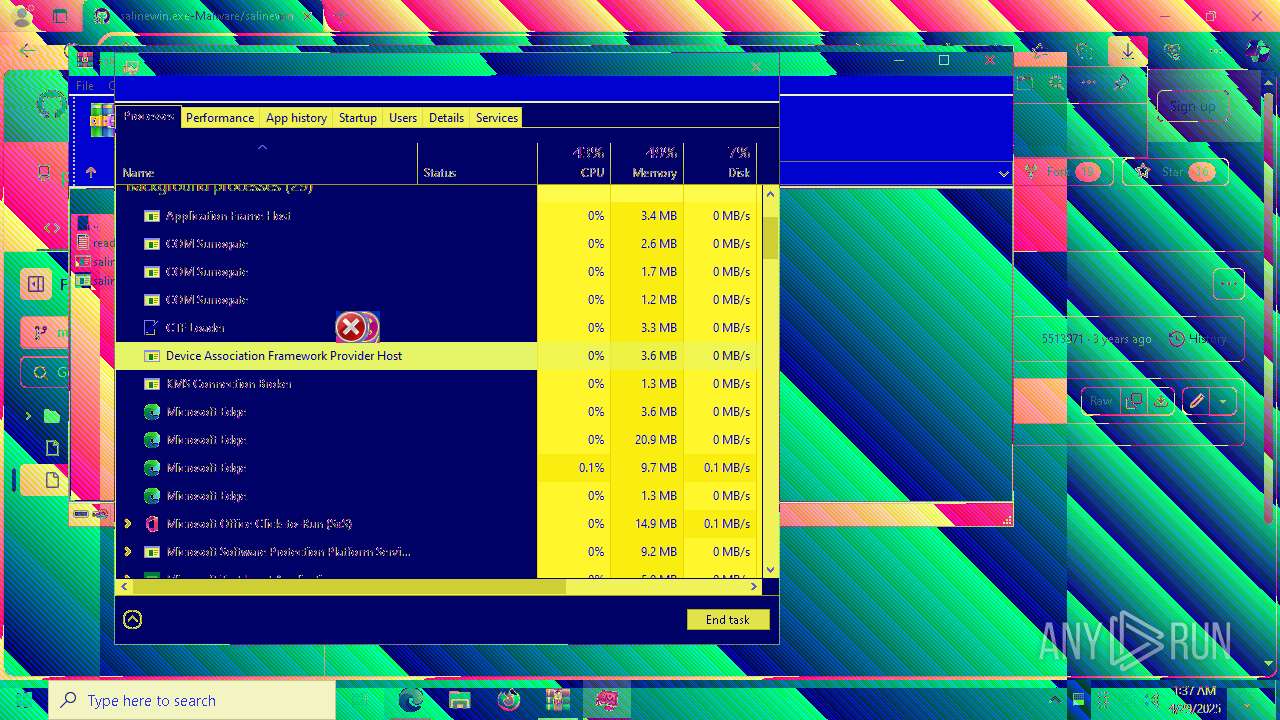
Task: Click the Fork button on GitHub page
Action: pos(1067,172)
